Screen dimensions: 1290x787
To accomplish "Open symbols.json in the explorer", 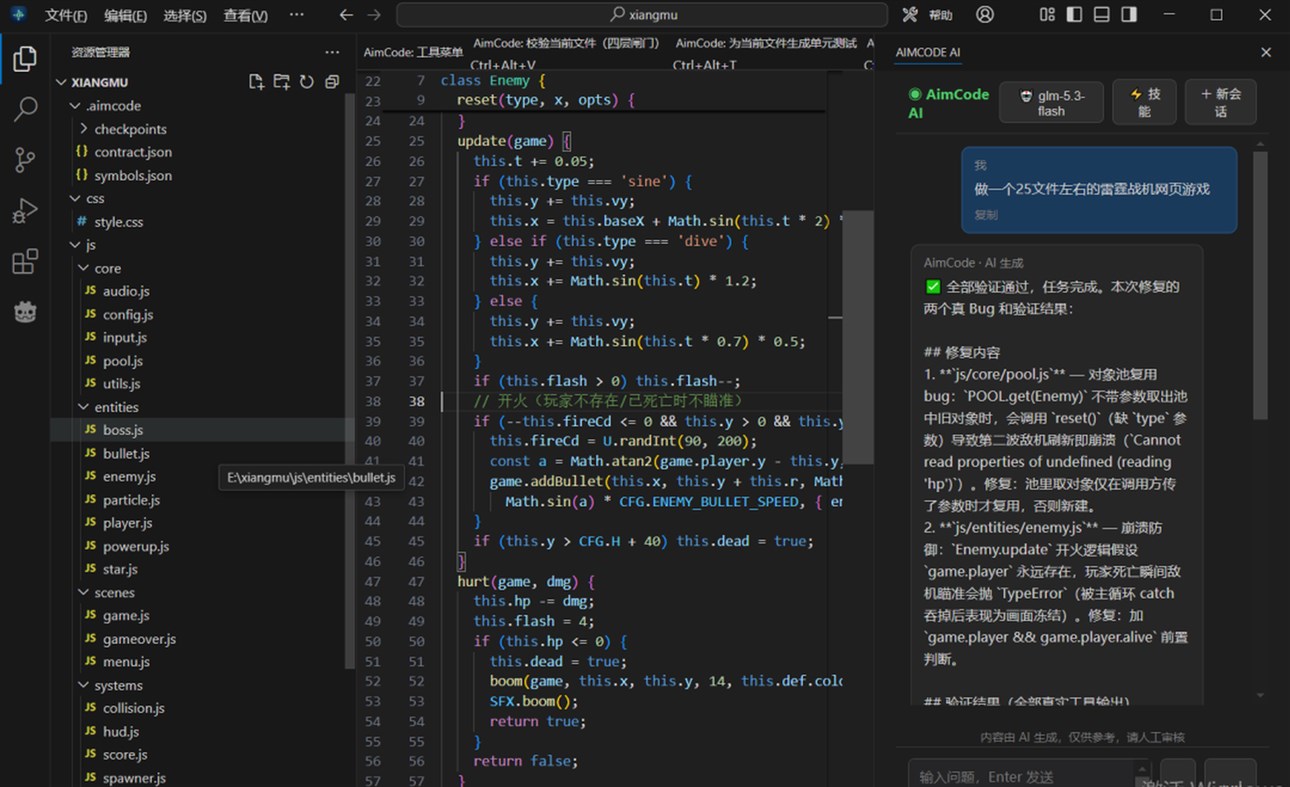I will [x=133, y=175].
